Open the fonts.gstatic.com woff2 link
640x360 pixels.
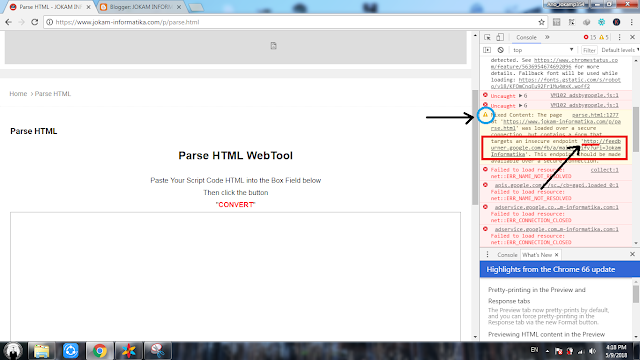pos(556,83)
